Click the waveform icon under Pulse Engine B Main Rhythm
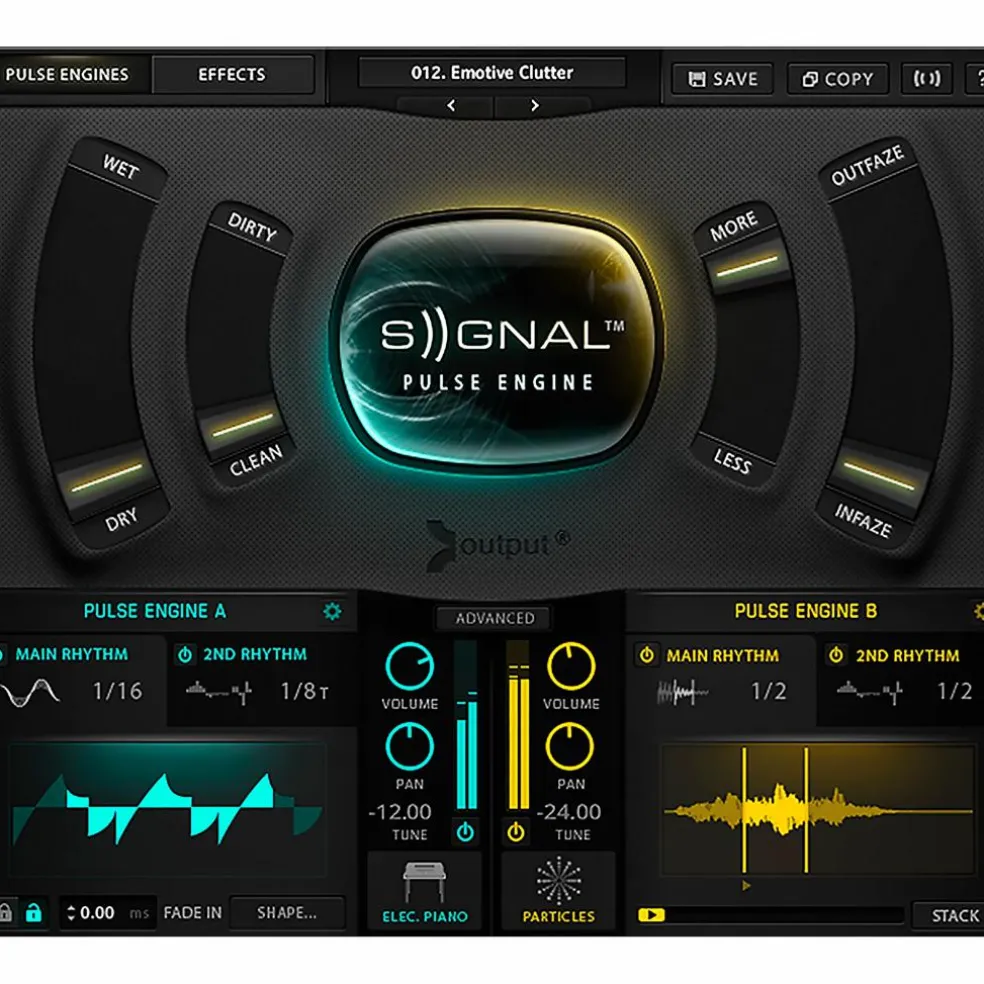The width and height of the screenshot is (984, 984). coord(682,693)
